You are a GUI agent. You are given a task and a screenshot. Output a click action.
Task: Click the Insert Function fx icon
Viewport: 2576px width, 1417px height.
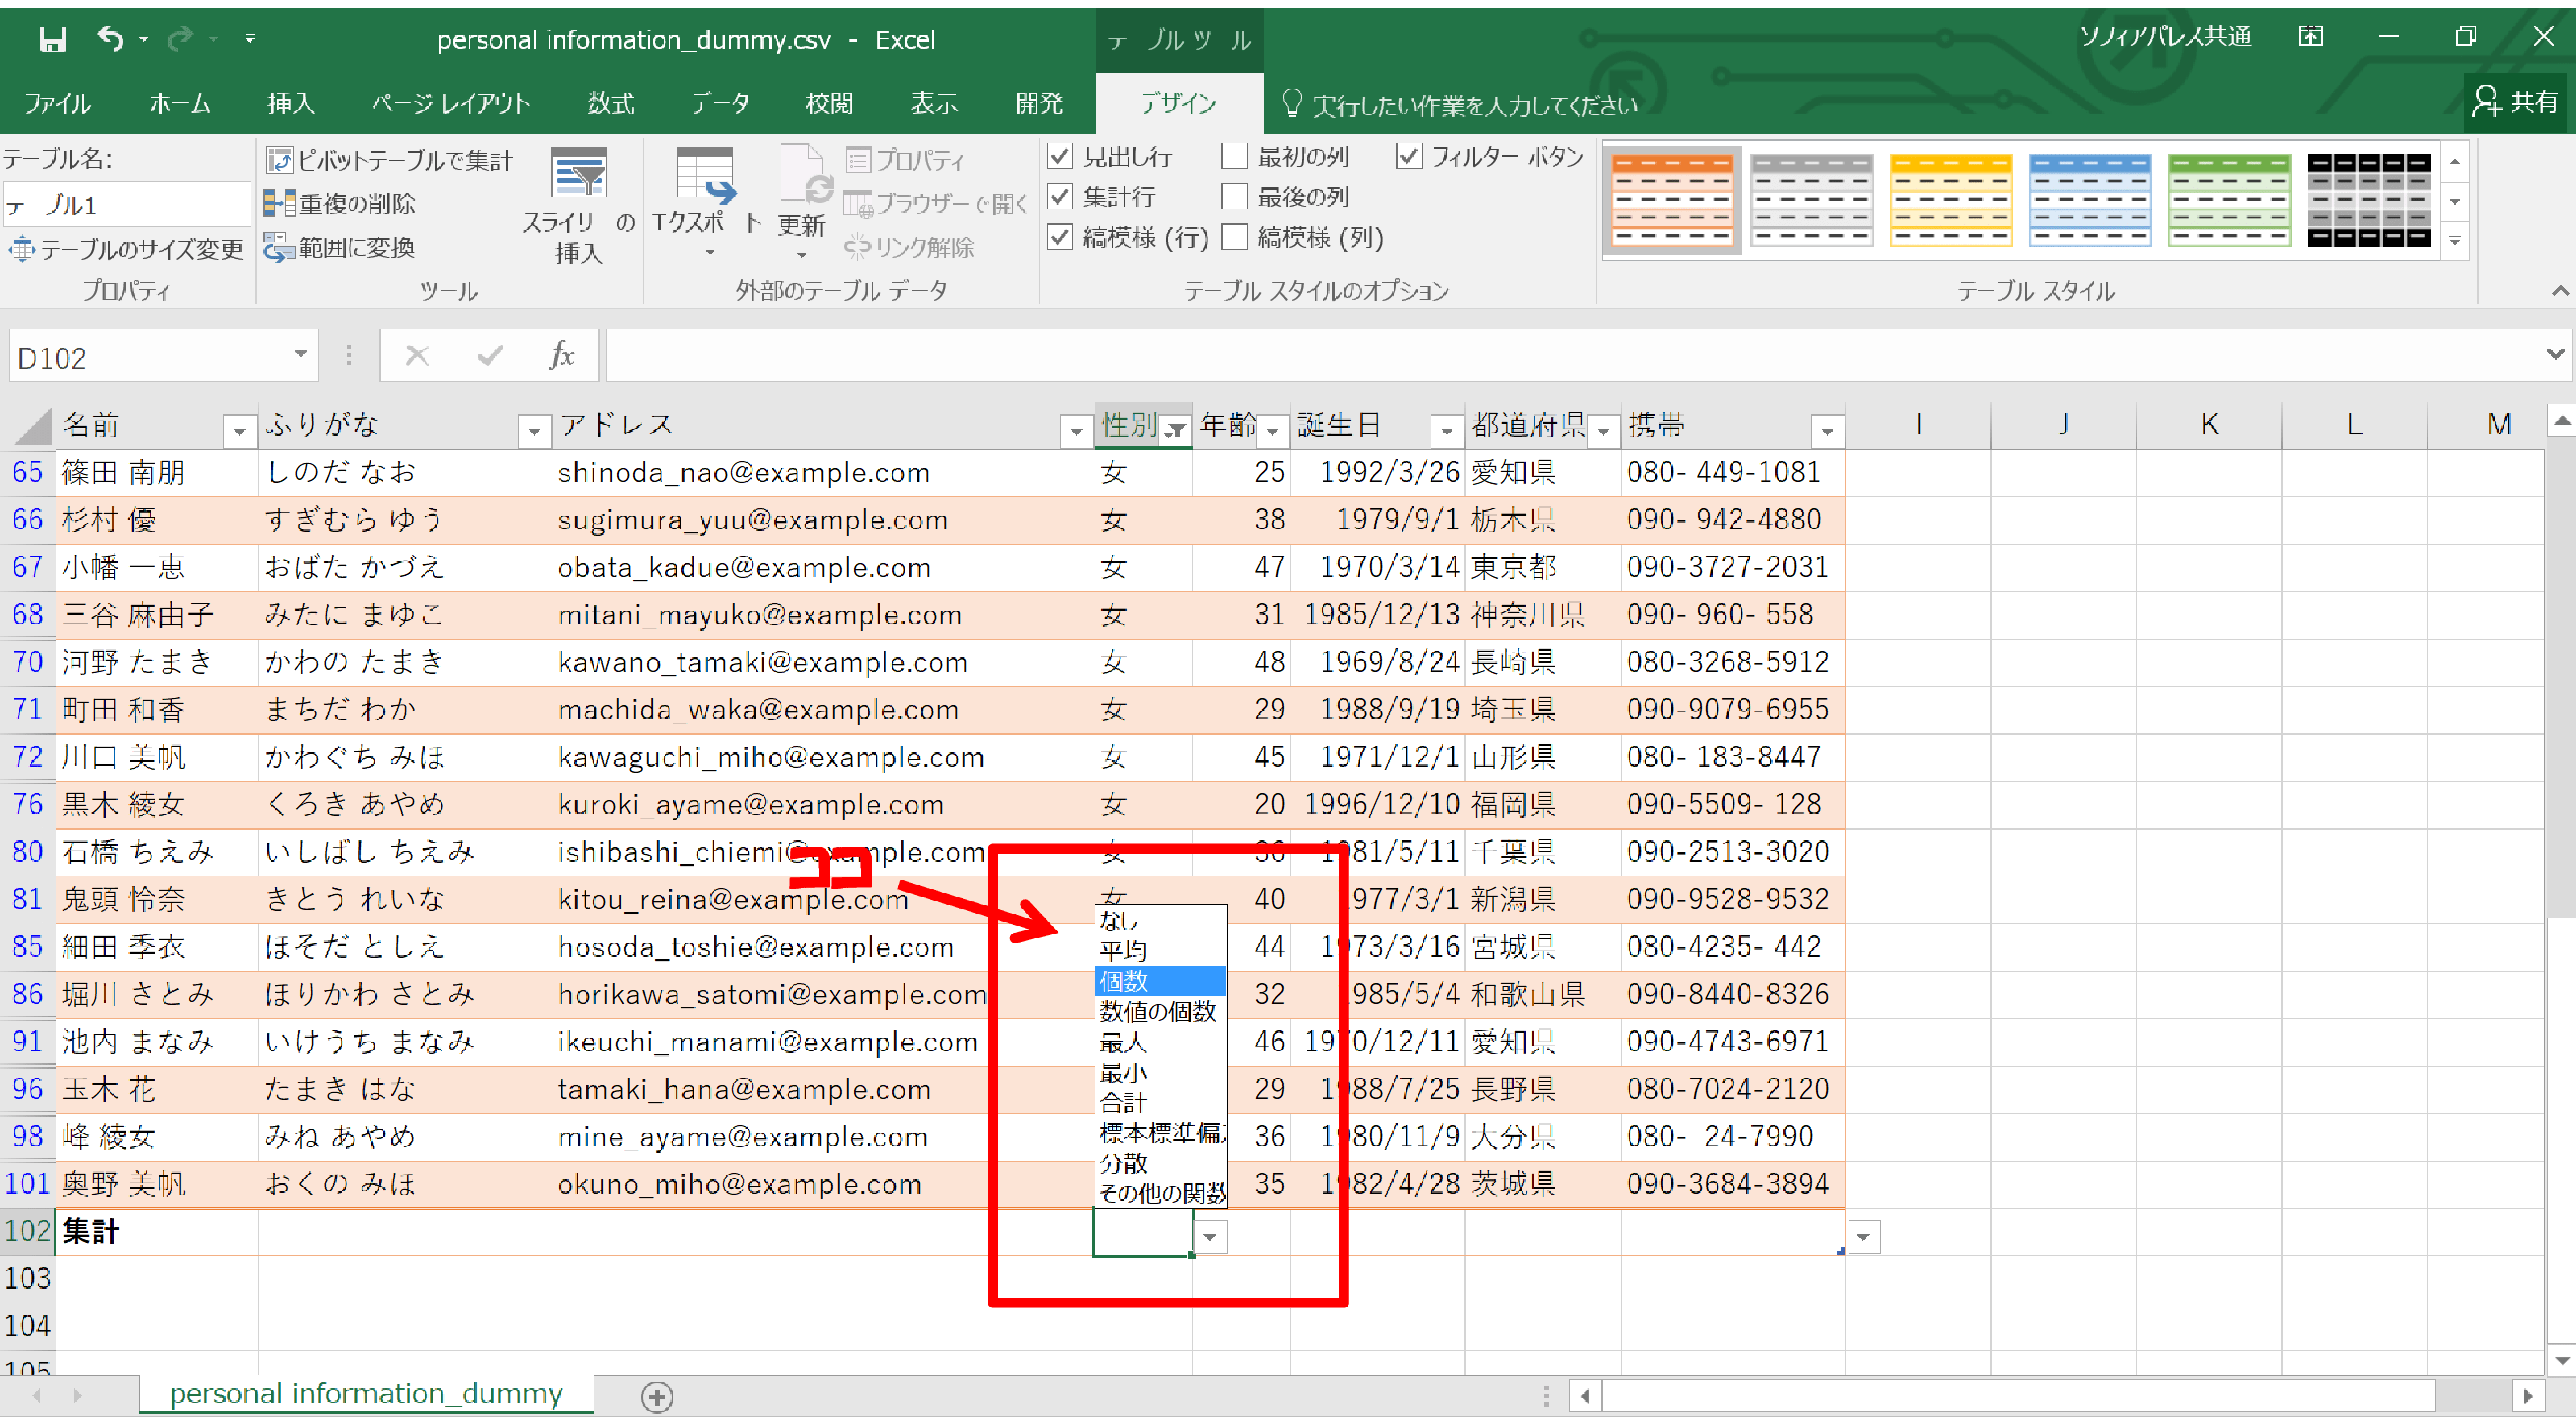point(561,356)
